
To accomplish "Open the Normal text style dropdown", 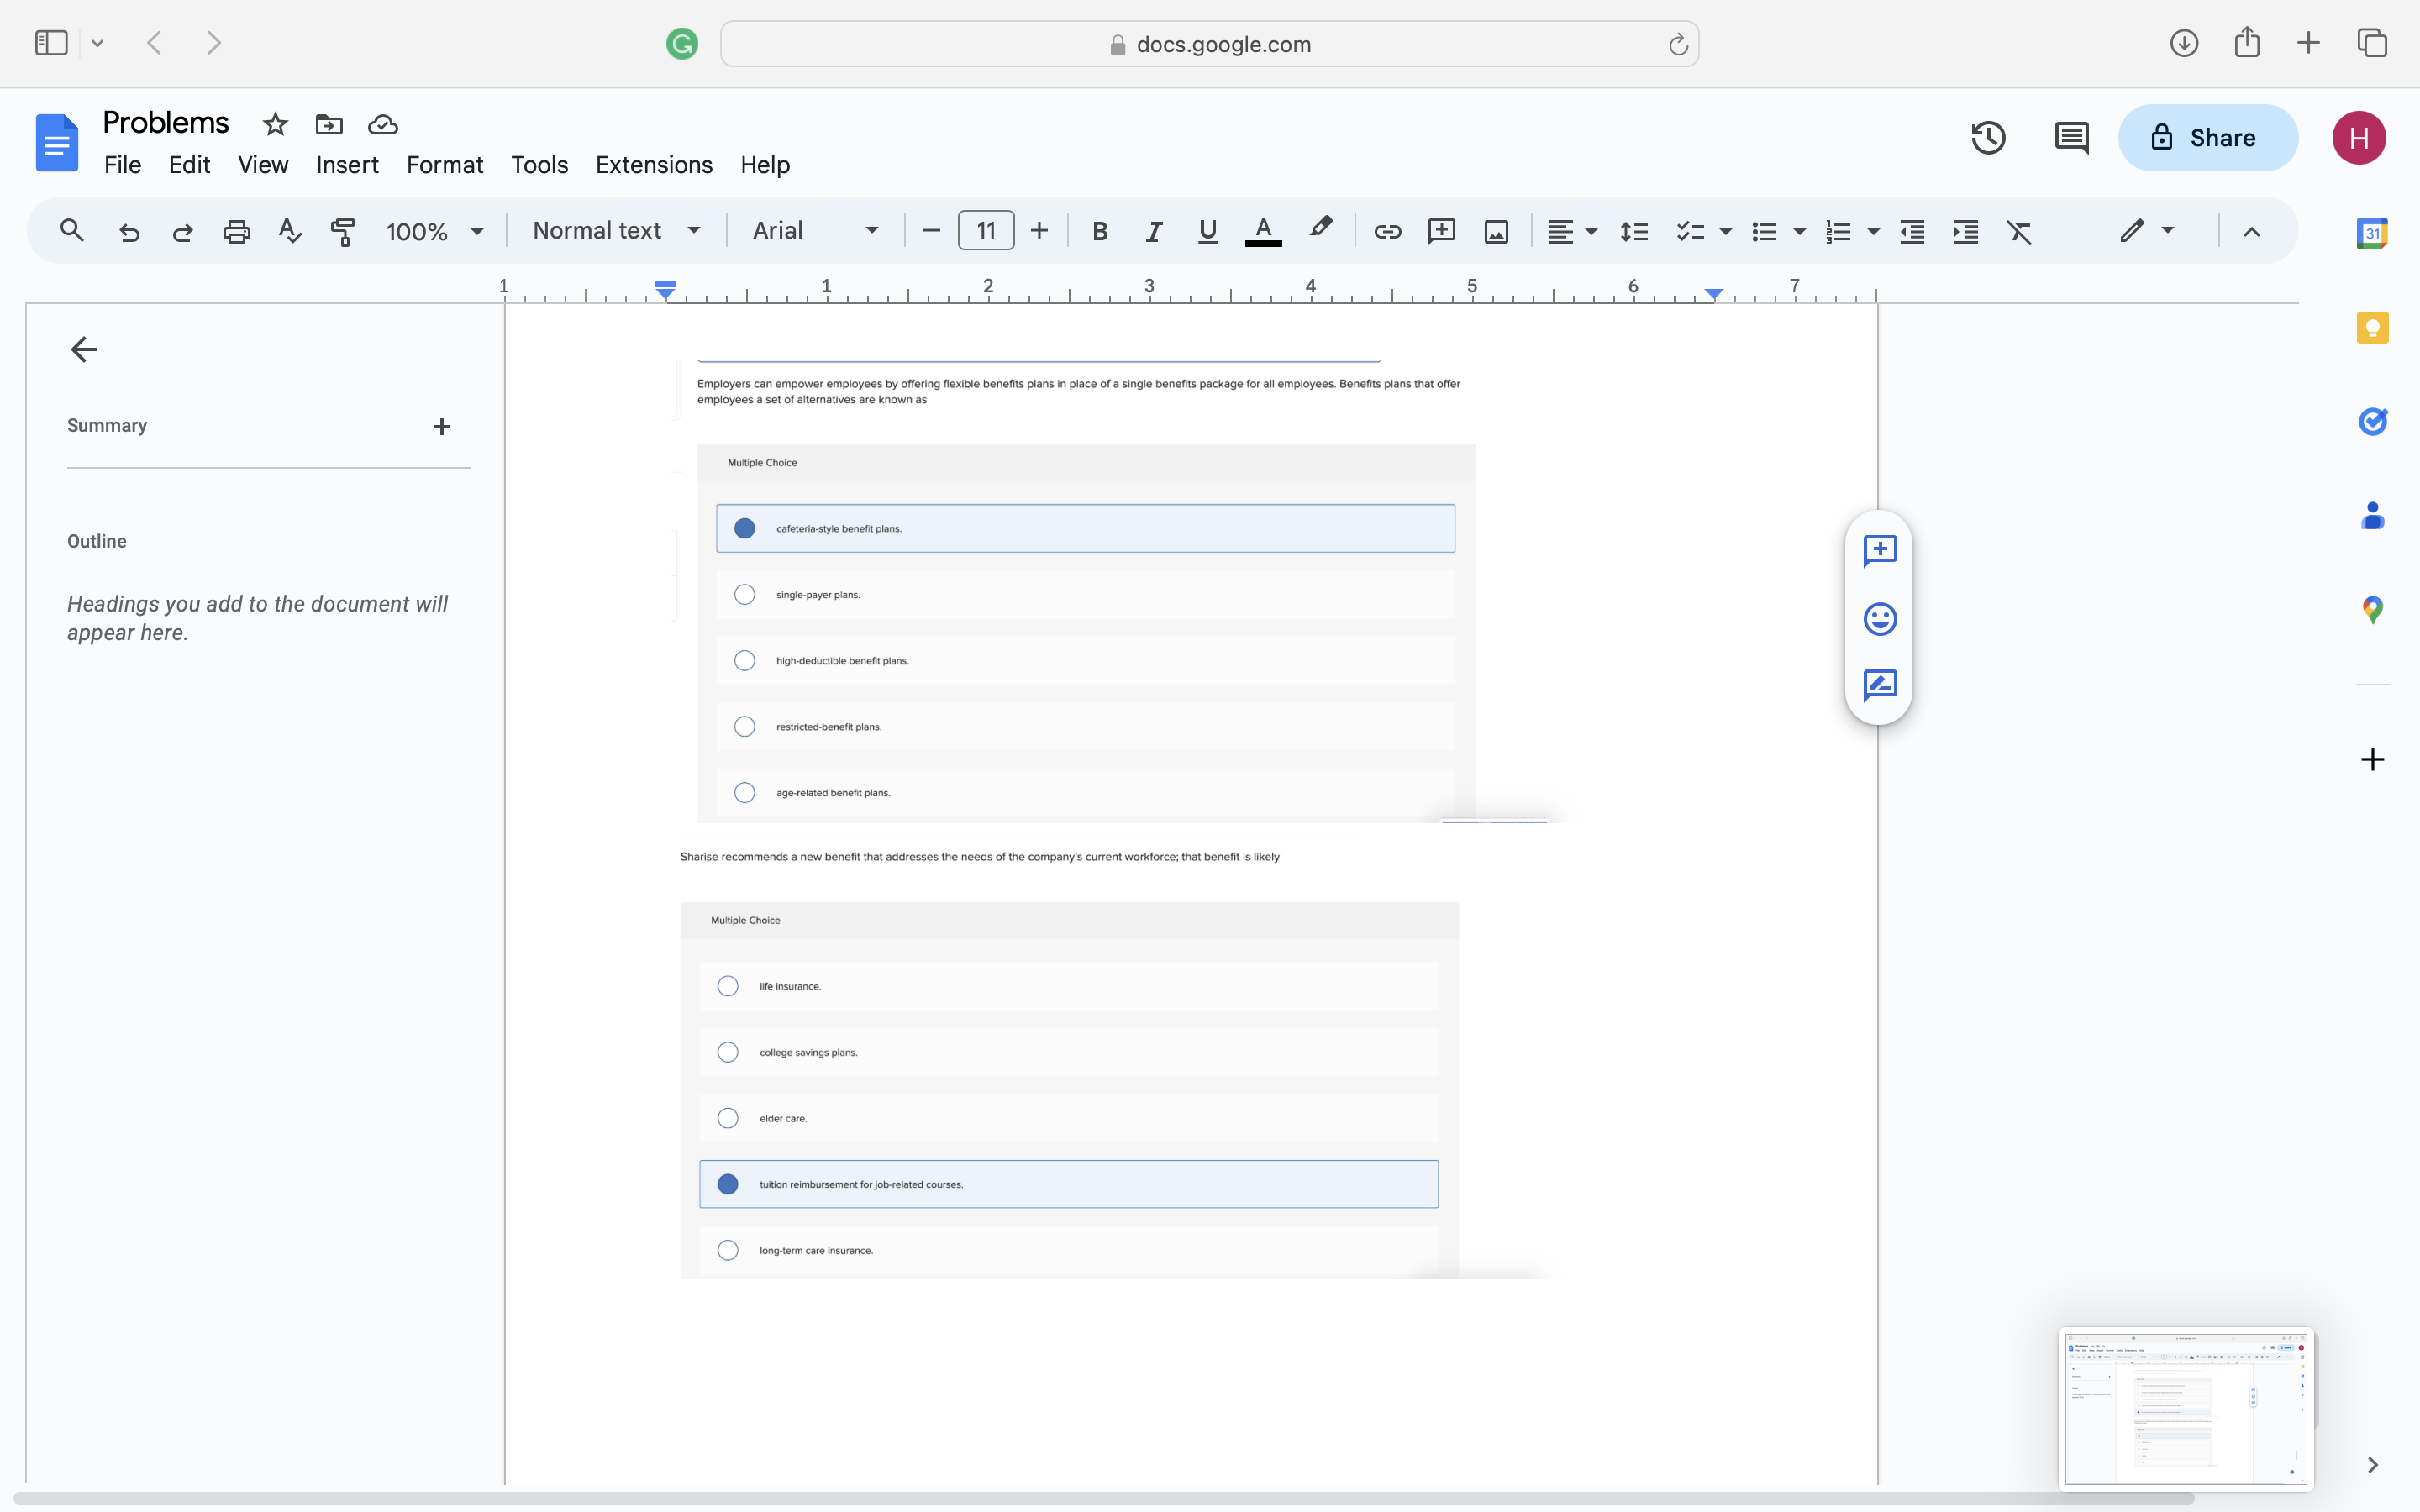I will [x=615, y=231].
